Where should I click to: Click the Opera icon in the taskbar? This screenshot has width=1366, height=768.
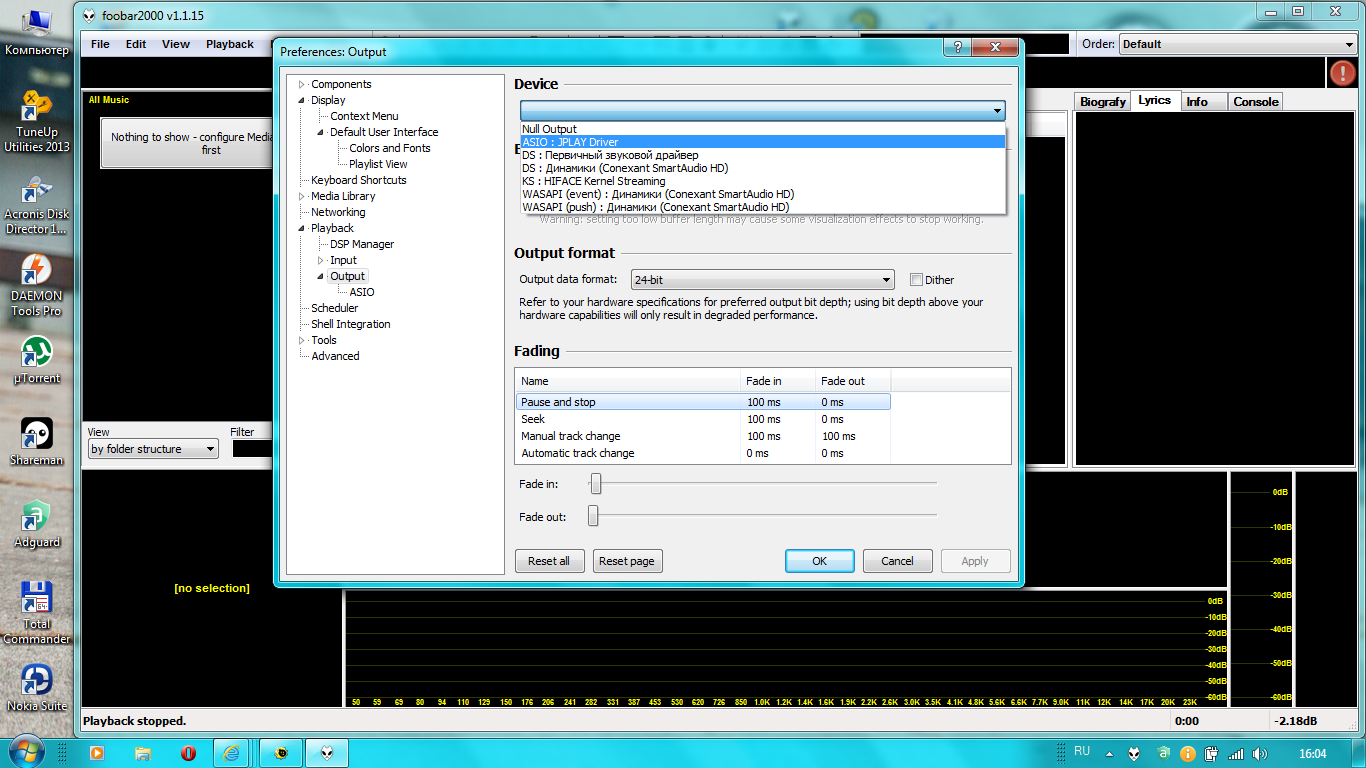(x=188, y=753)
